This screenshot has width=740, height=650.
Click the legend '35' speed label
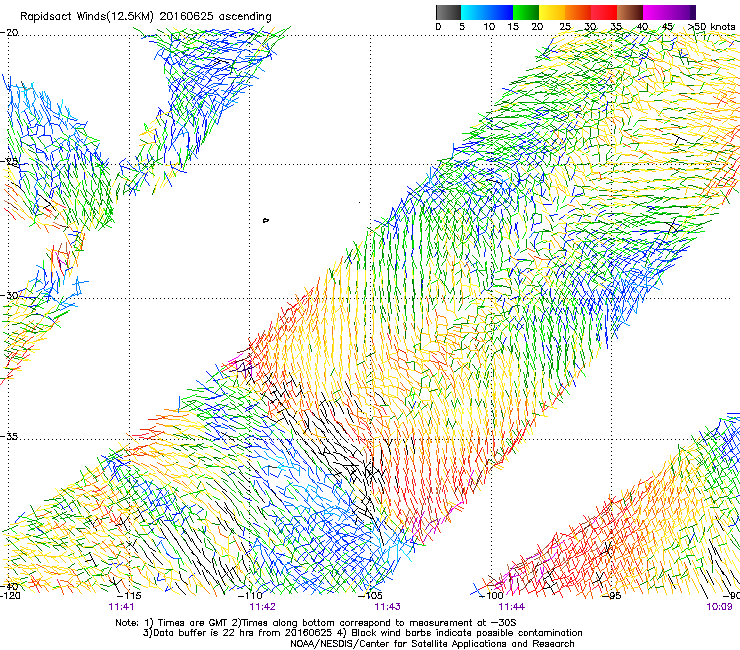(616, 27)
